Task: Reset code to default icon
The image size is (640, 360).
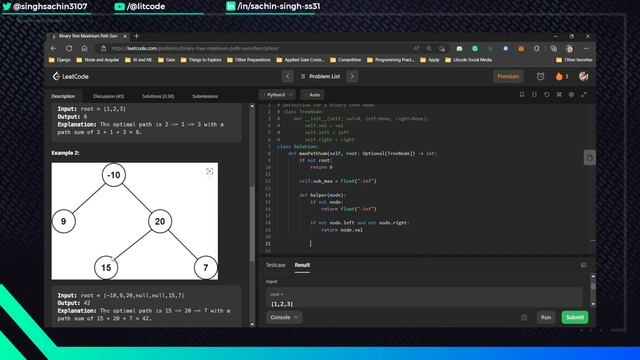Action: (x=547, y=95)
